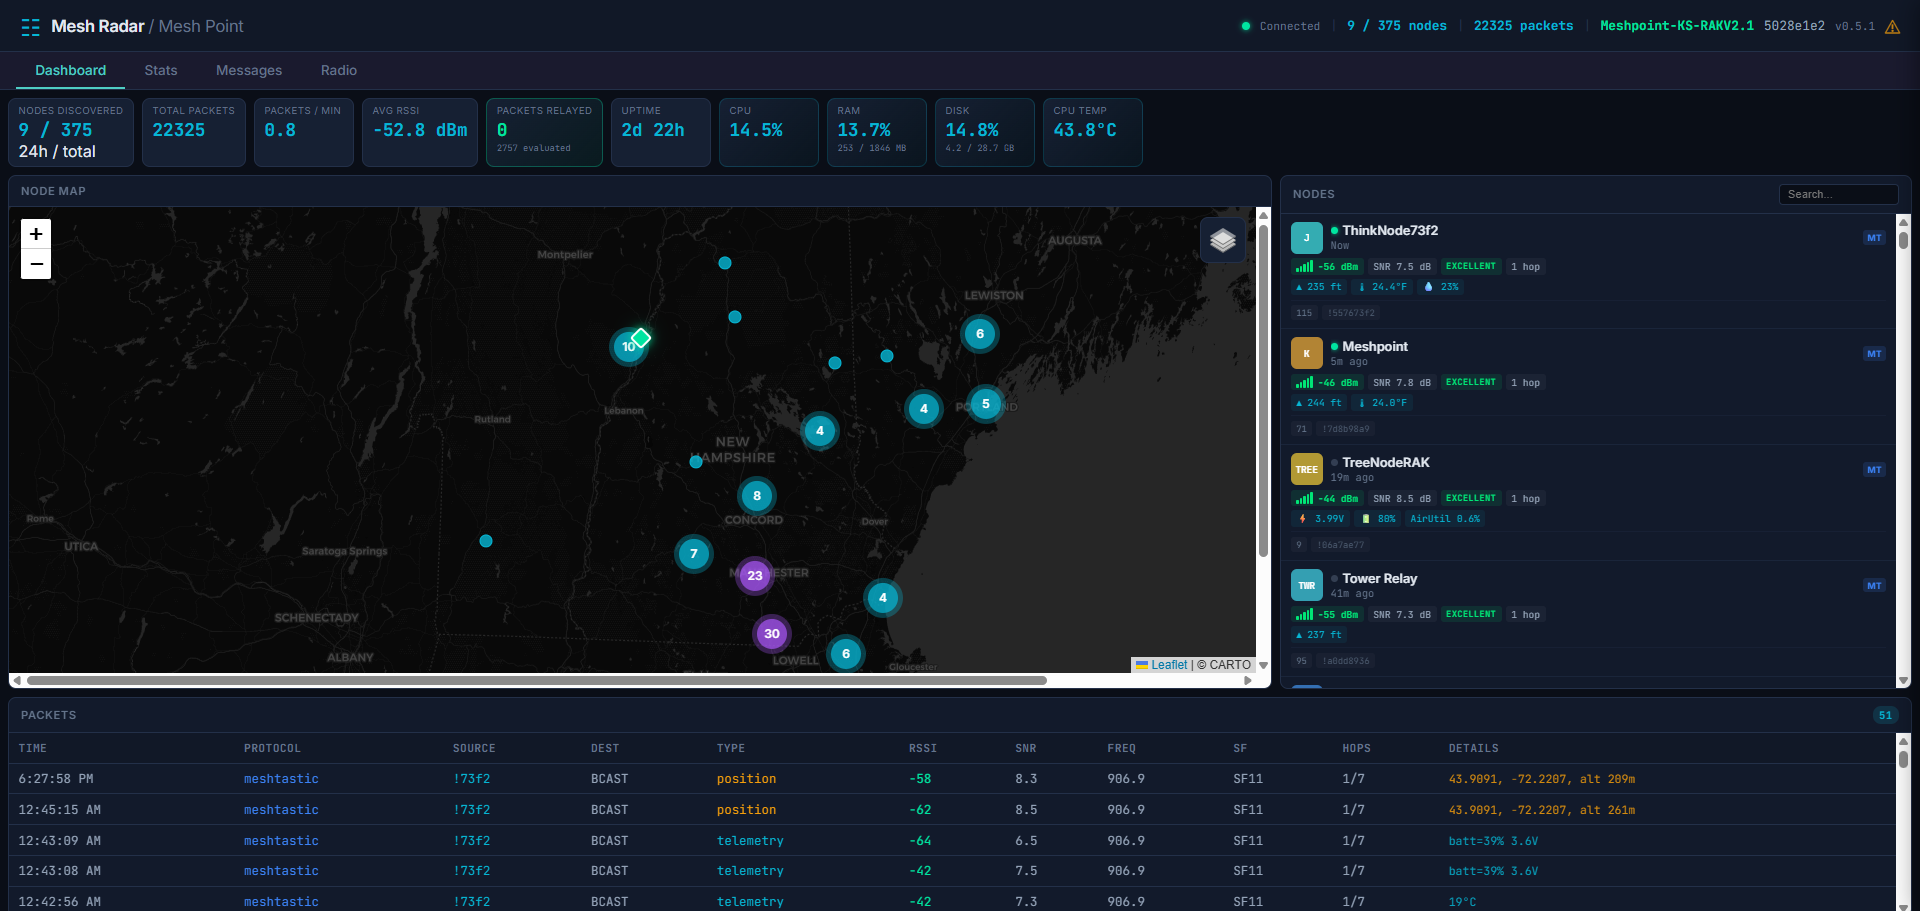
Task: Toggle the MT badge on the Meshpoint node
Action: coord(1875,353)
